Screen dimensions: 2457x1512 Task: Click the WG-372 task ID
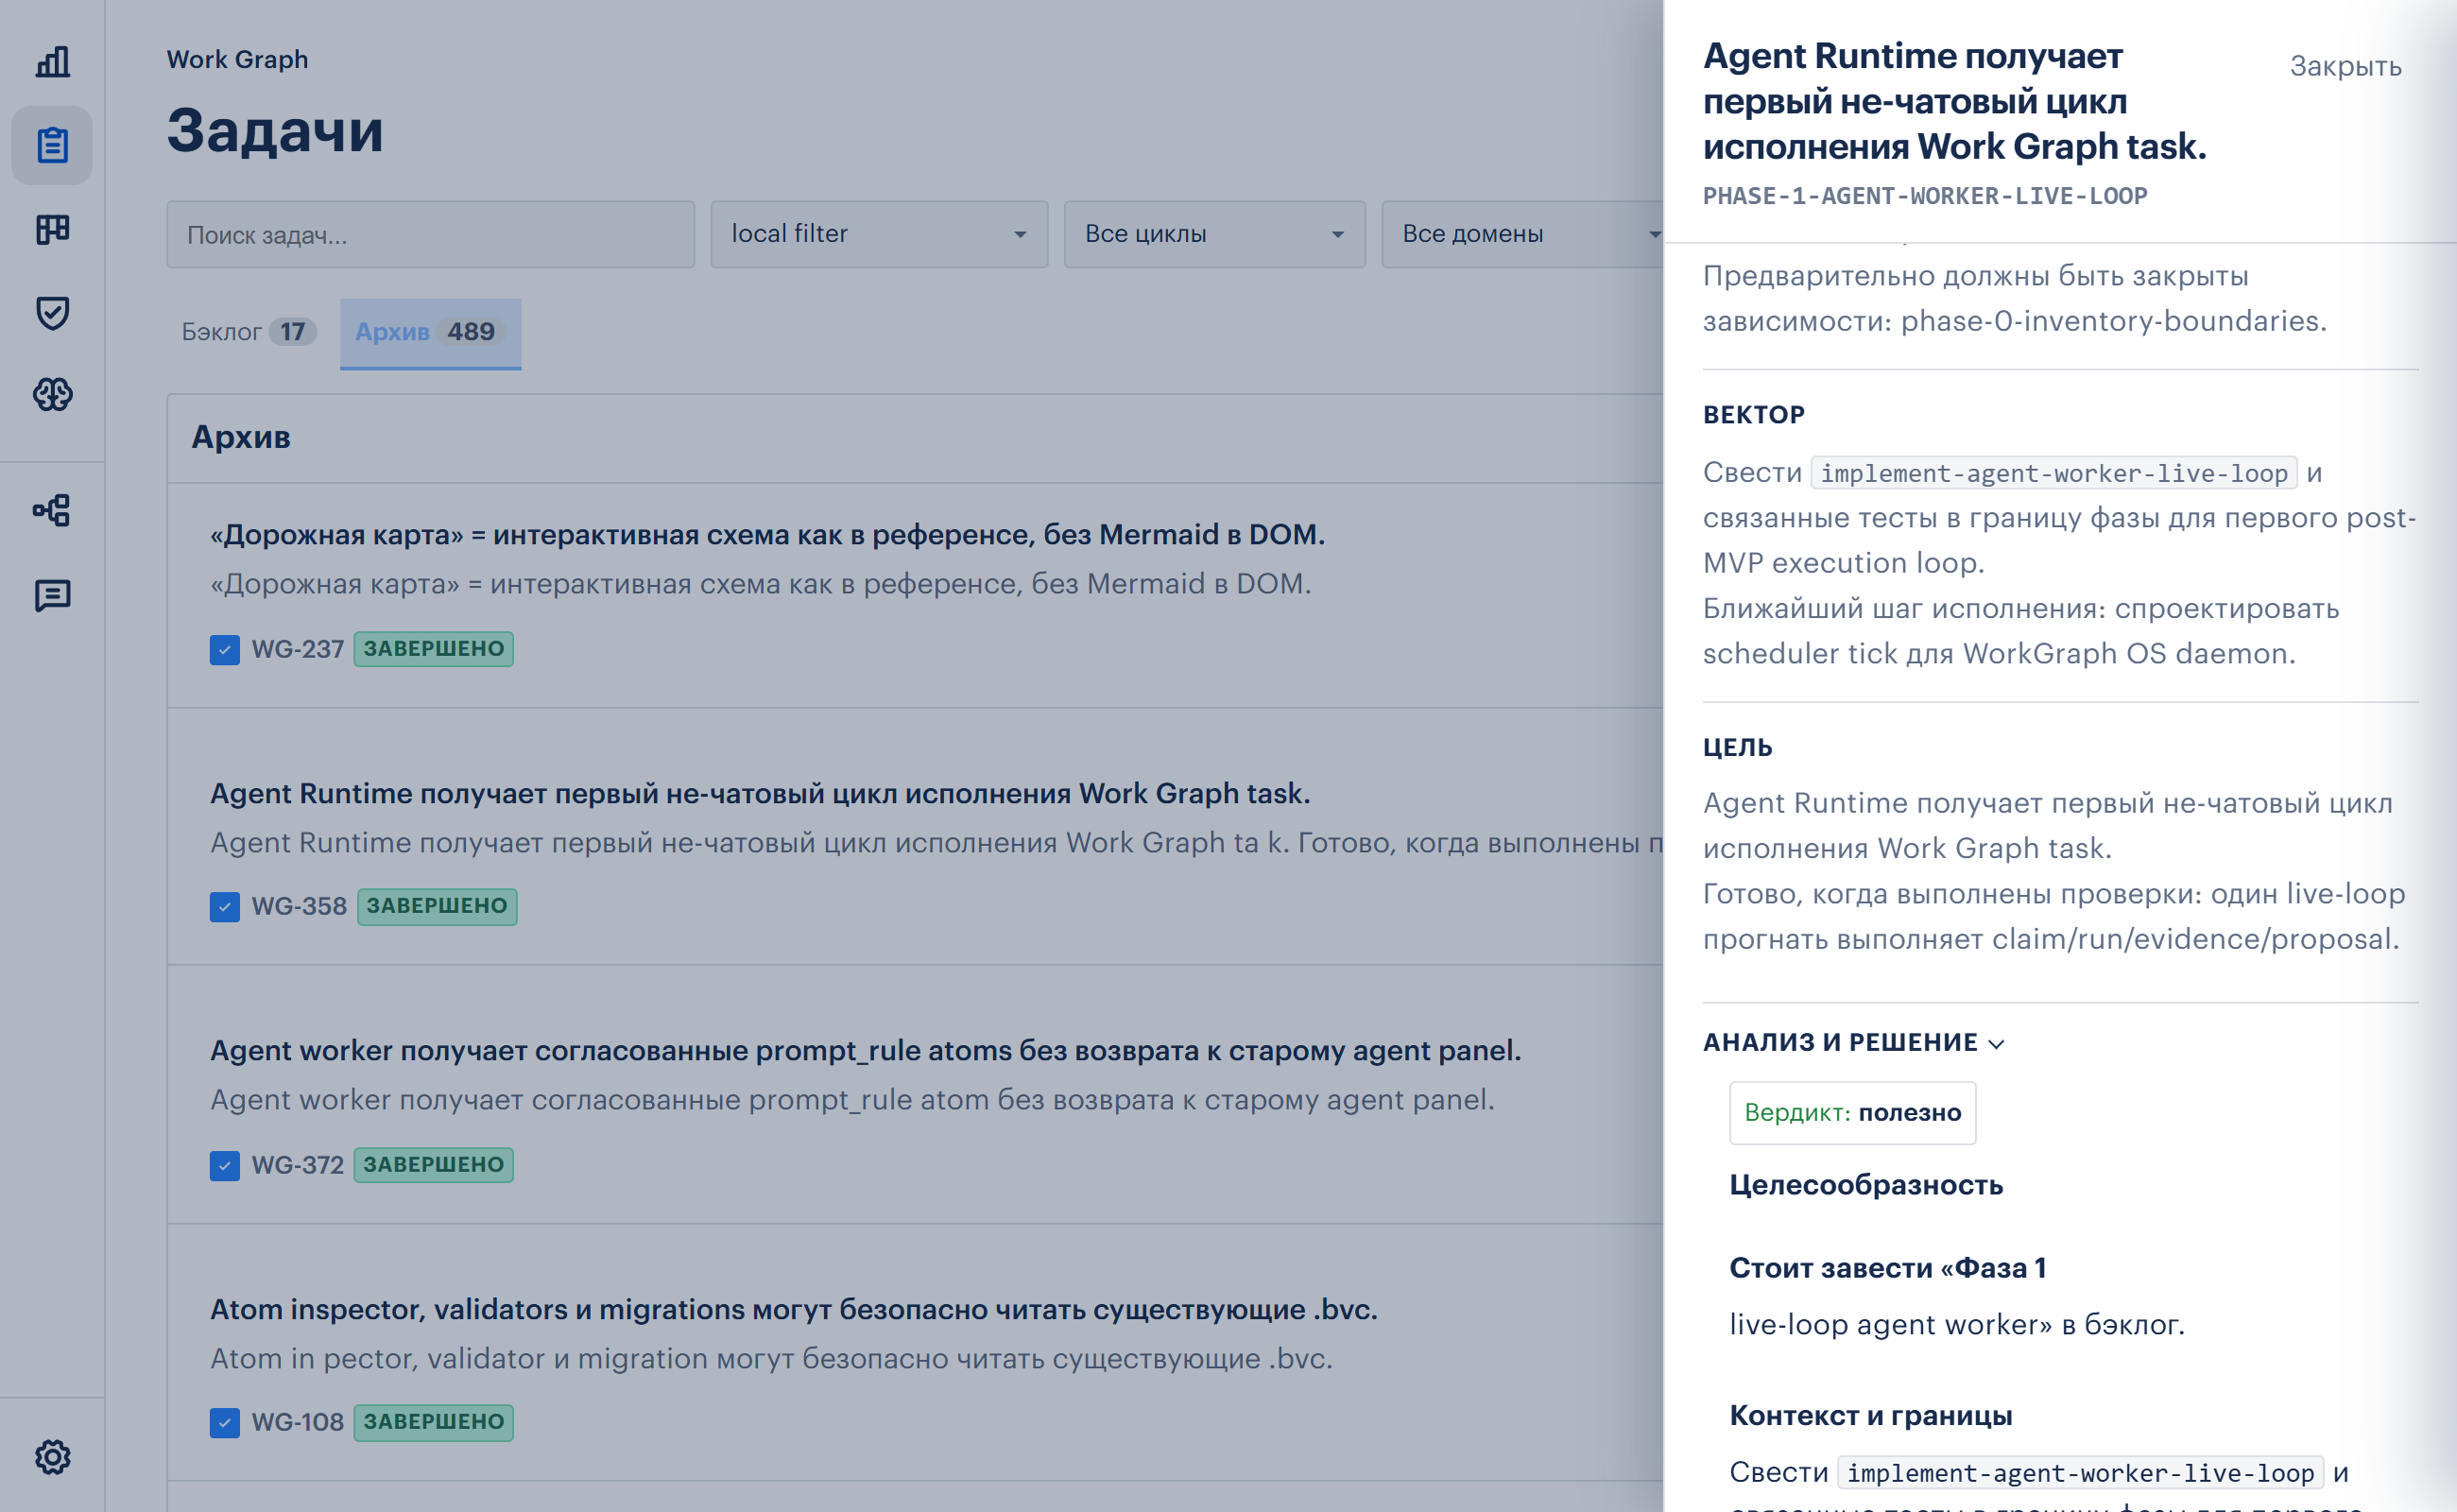(x=297, y=1166)
